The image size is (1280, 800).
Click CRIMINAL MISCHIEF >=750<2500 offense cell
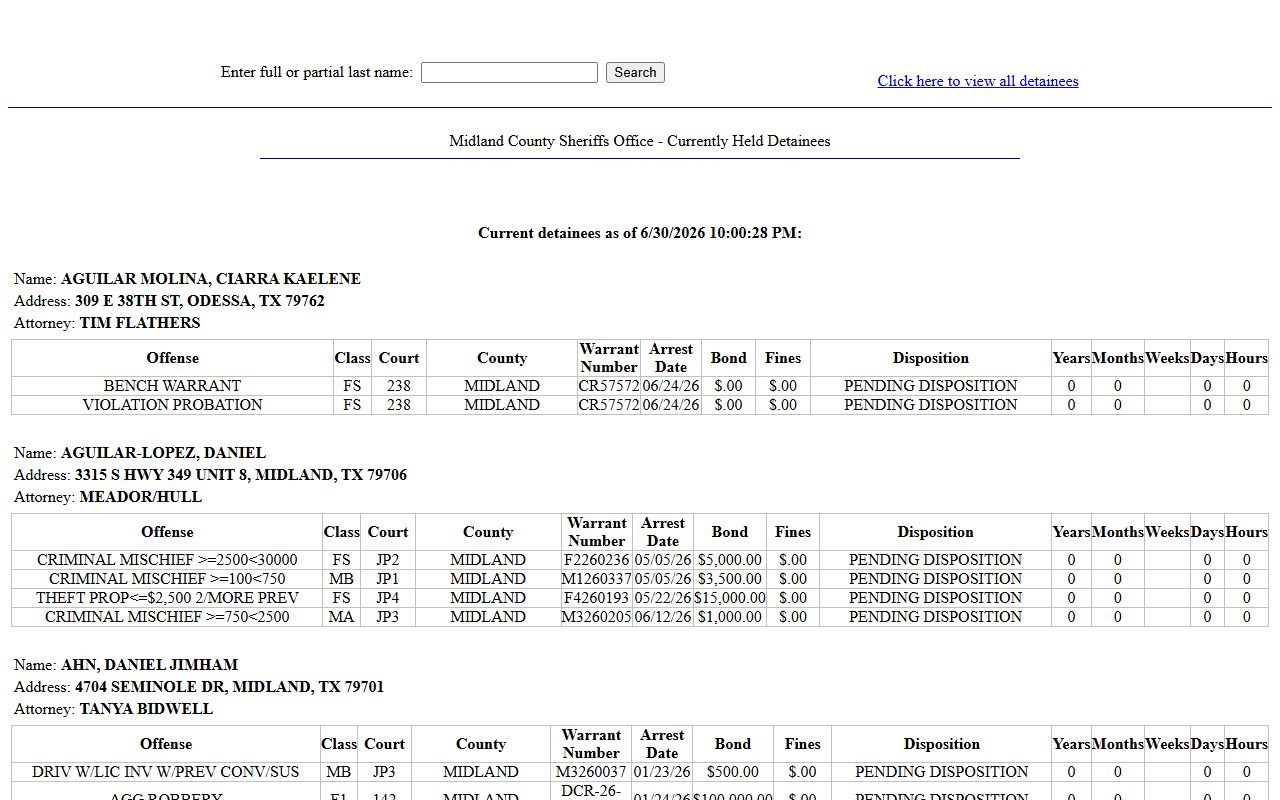tap(167, 617)
